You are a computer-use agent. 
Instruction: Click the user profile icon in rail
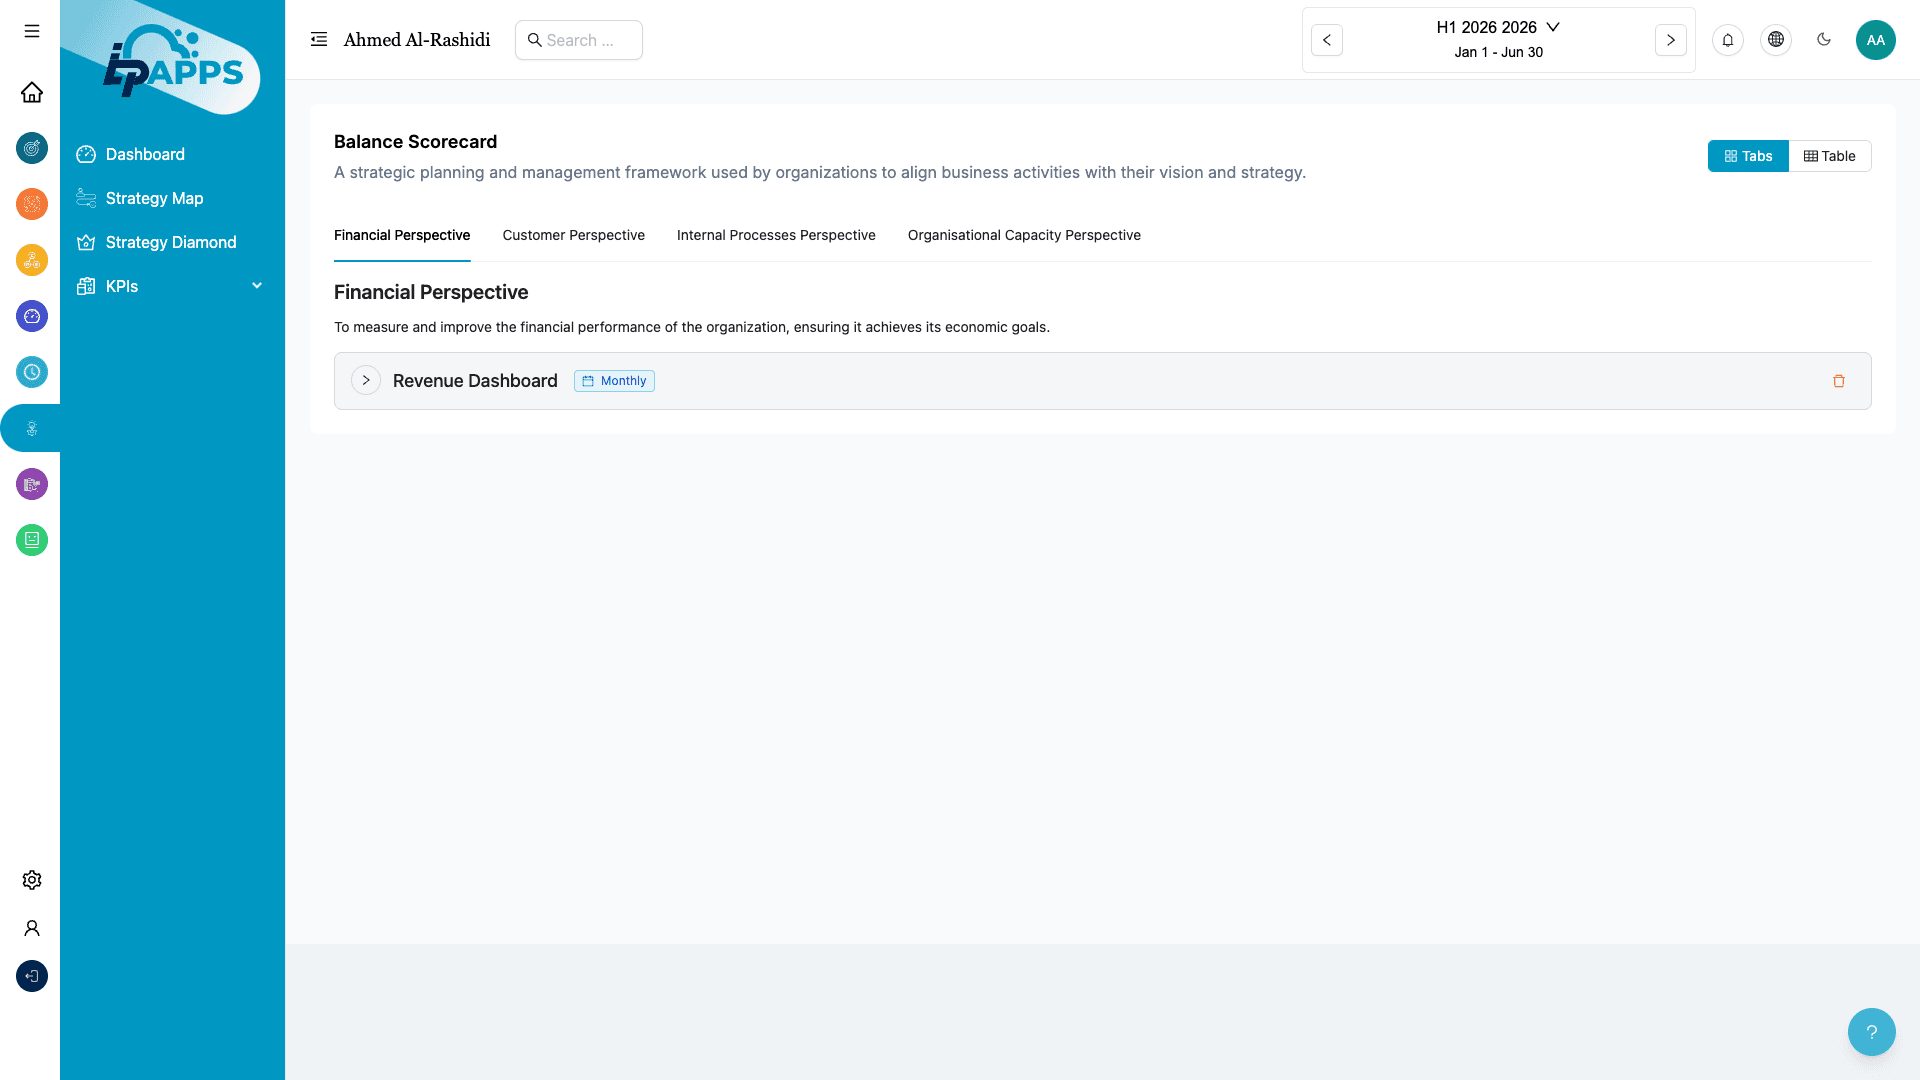click(x=32, y=928)
